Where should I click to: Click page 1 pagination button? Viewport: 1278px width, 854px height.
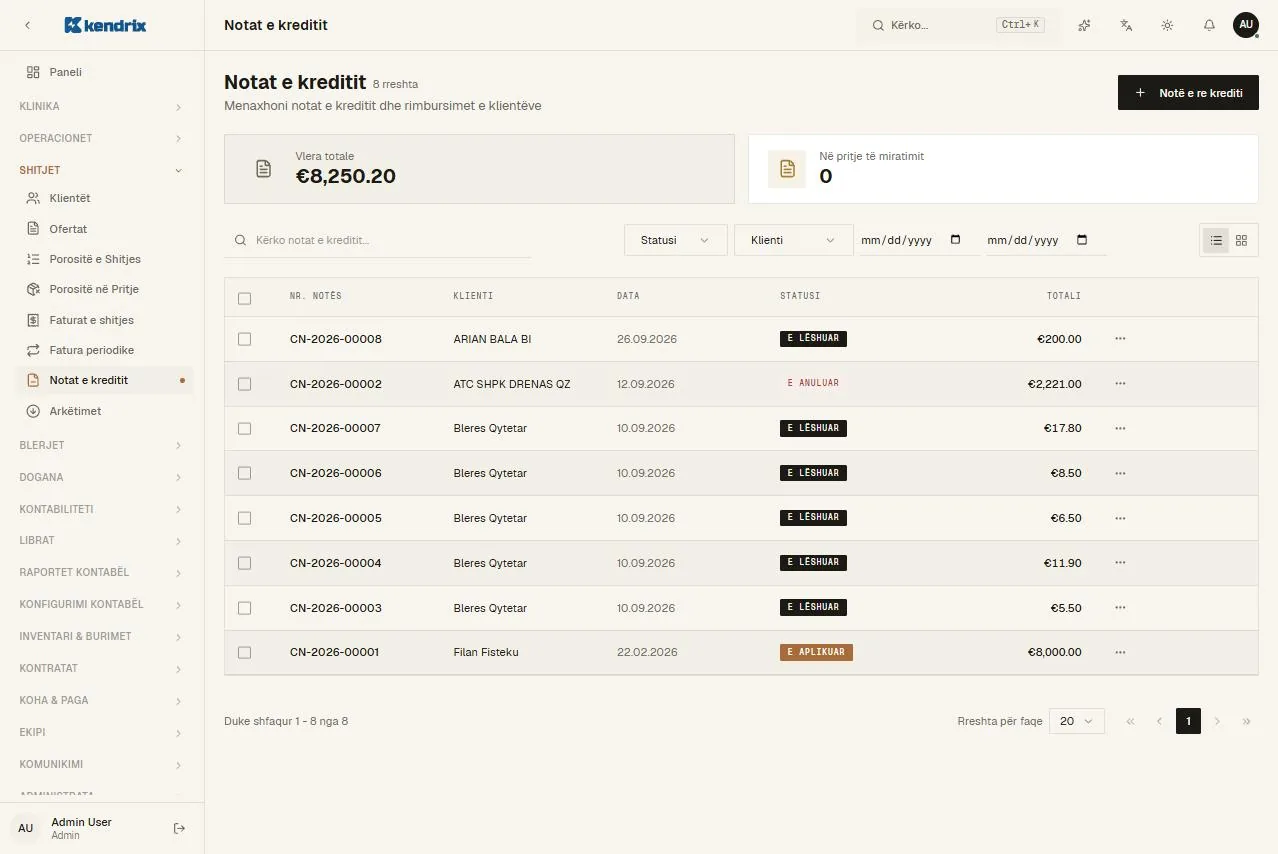tap(1188, 721)
